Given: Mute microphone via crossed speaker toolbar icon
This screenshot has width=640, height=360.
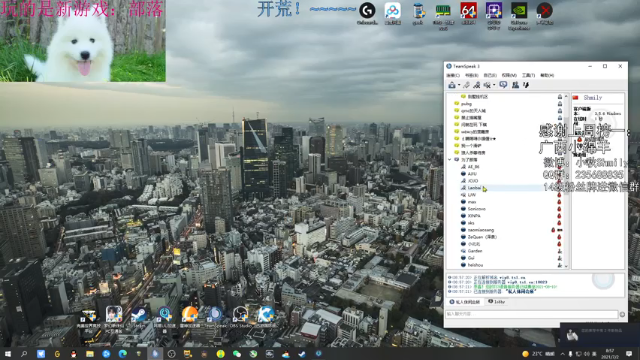Looking at the screenshot, I should pyautogui.click(x=487, y=85).
